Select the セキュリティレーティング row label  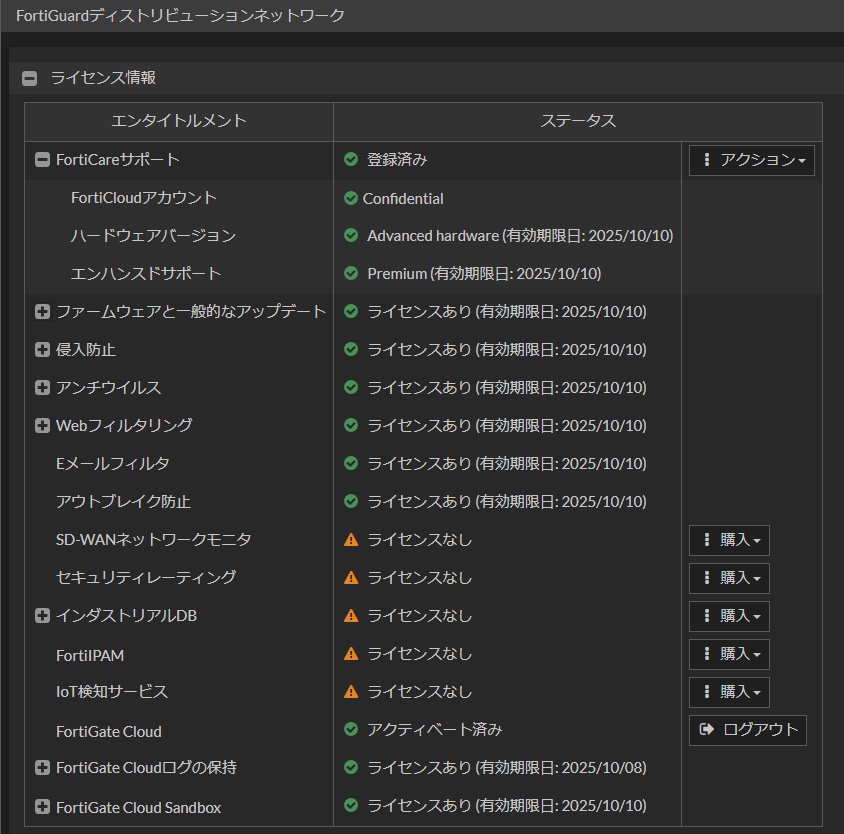coord(146,578)
